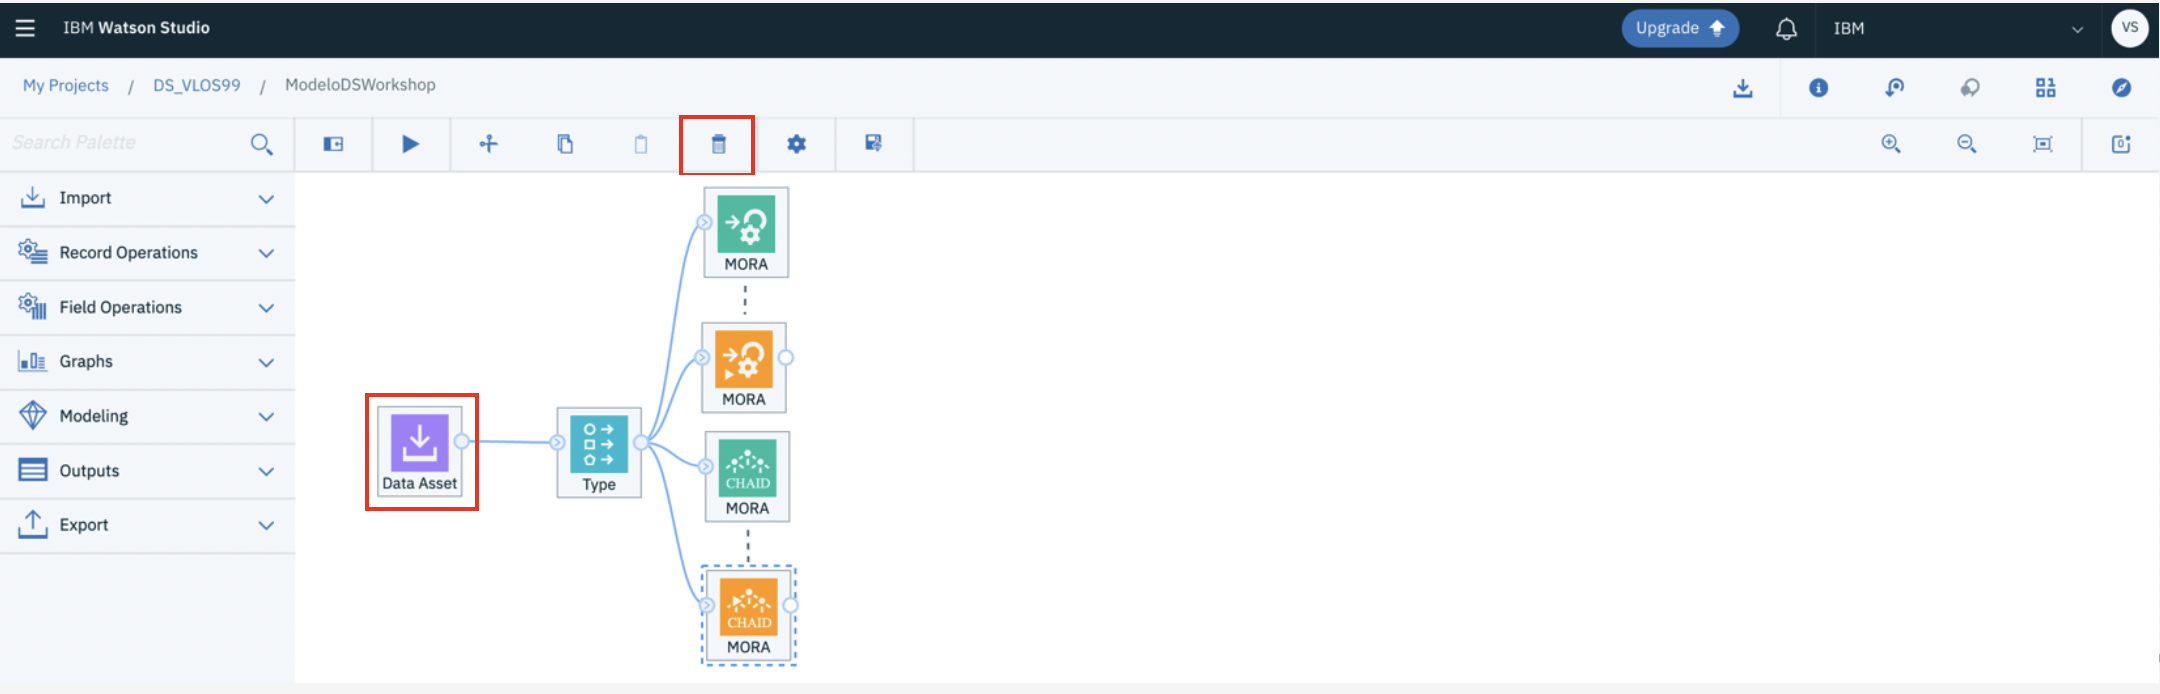Open the side panel notes icon

2121,144
